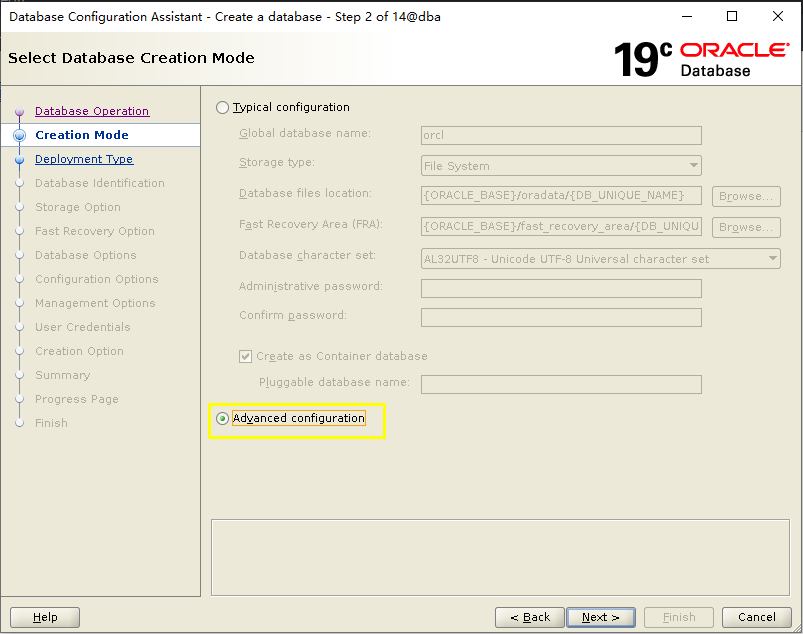Click the Database Options step

pos(86,255)
